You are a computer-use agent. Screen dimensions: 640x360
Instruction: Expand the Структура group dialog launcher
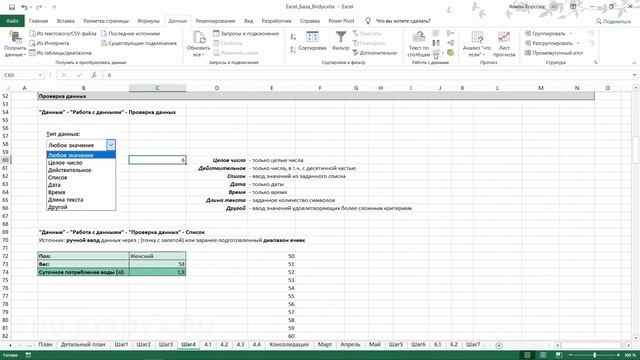pos(596,62)
